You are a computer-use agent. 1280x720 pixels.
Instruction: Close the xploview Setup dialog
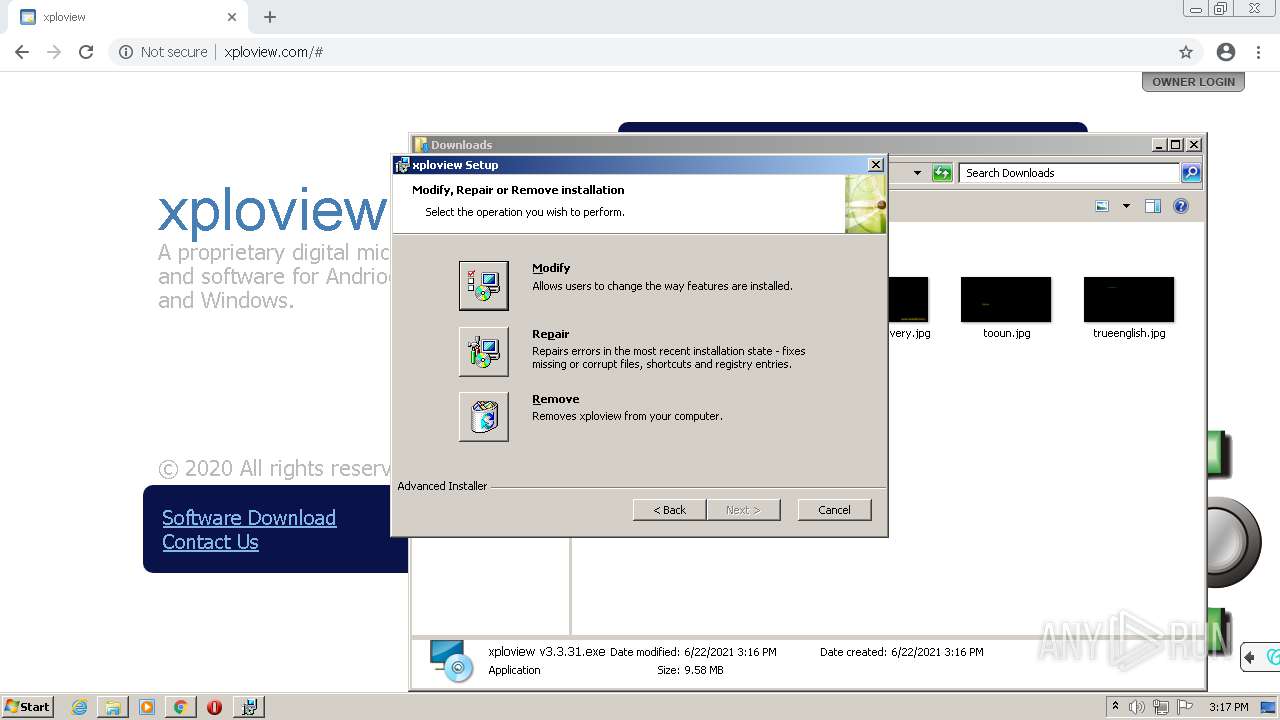[x=876, y=165]
